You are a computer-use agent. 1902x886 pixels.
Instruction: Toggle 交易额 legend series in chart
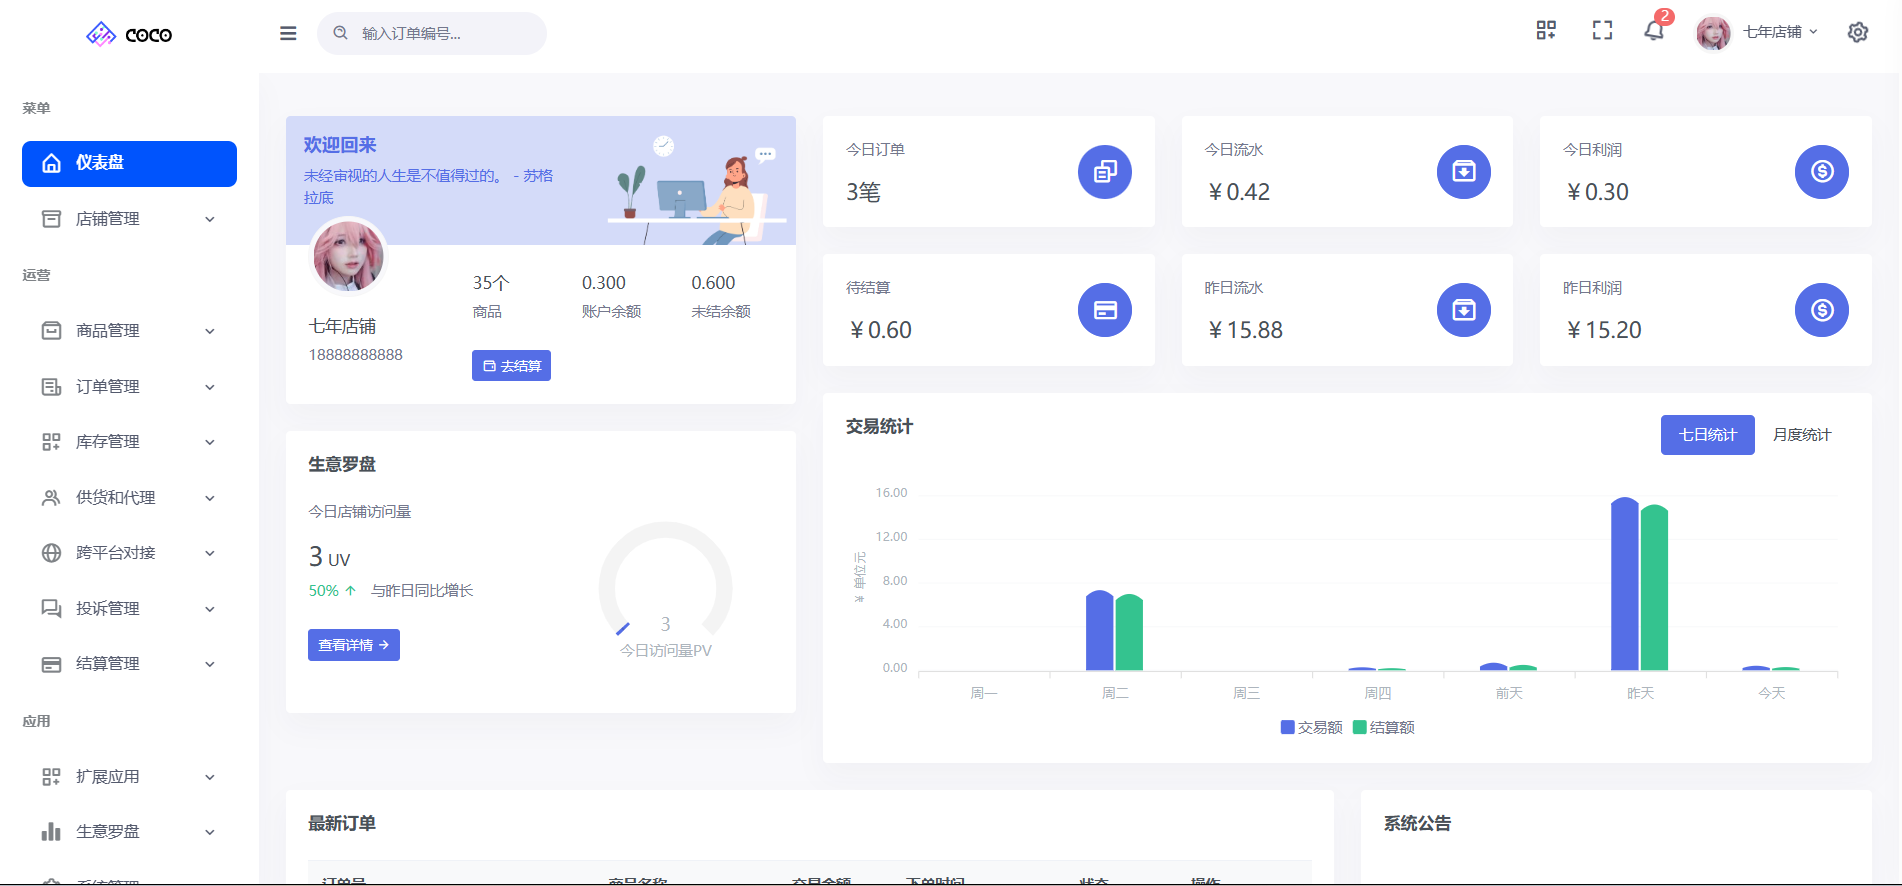point(1311,727)
